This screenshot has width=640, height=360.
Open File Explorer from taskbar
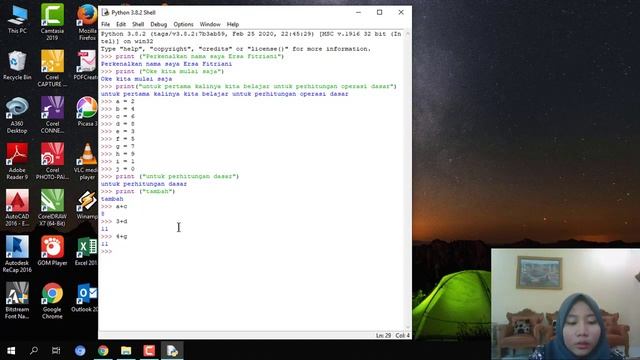pos(126,351)
